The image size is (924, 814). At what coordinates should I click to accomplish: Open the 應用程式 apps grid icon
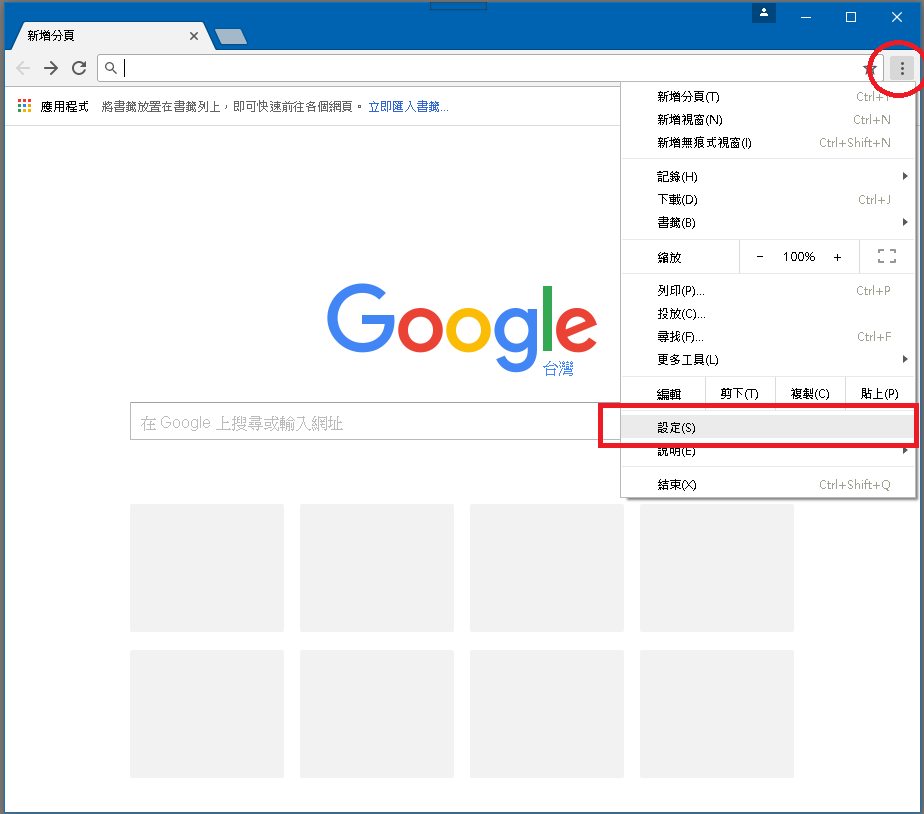(25, 106)
